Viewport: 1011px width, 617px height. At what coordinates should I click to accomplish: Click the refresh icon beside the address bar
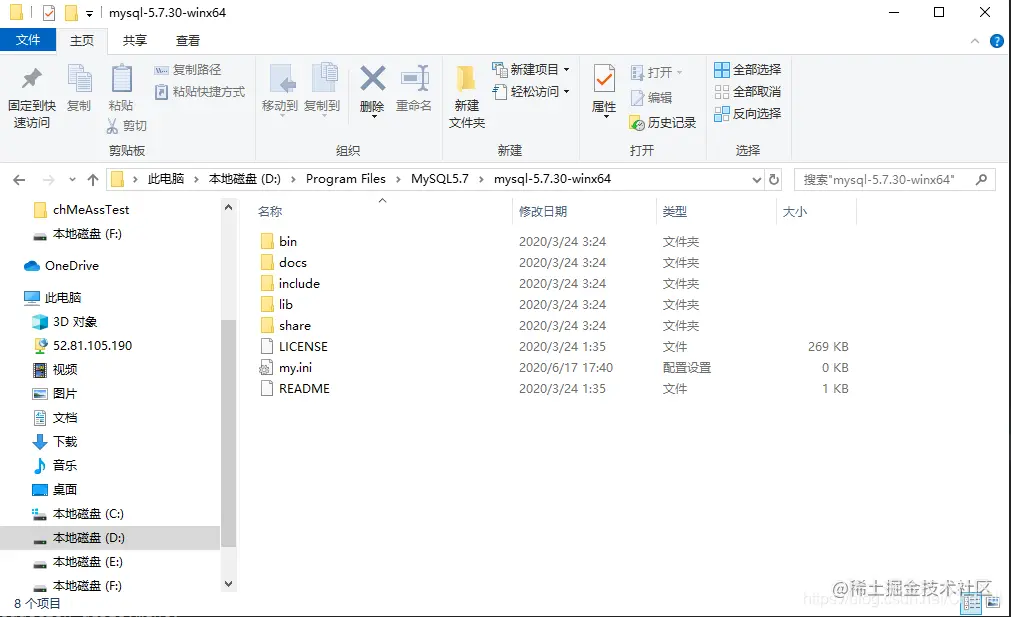coord(775,178)
